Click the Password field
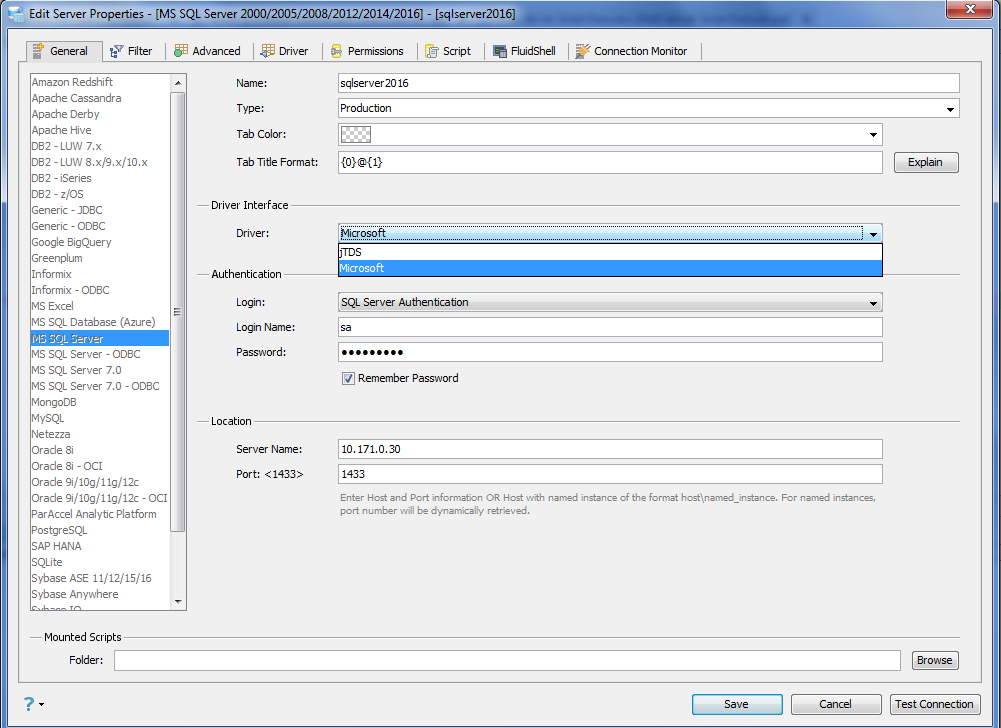Image resolution: width=1001 pixels, height=728 pixels. tap(610, 352)
